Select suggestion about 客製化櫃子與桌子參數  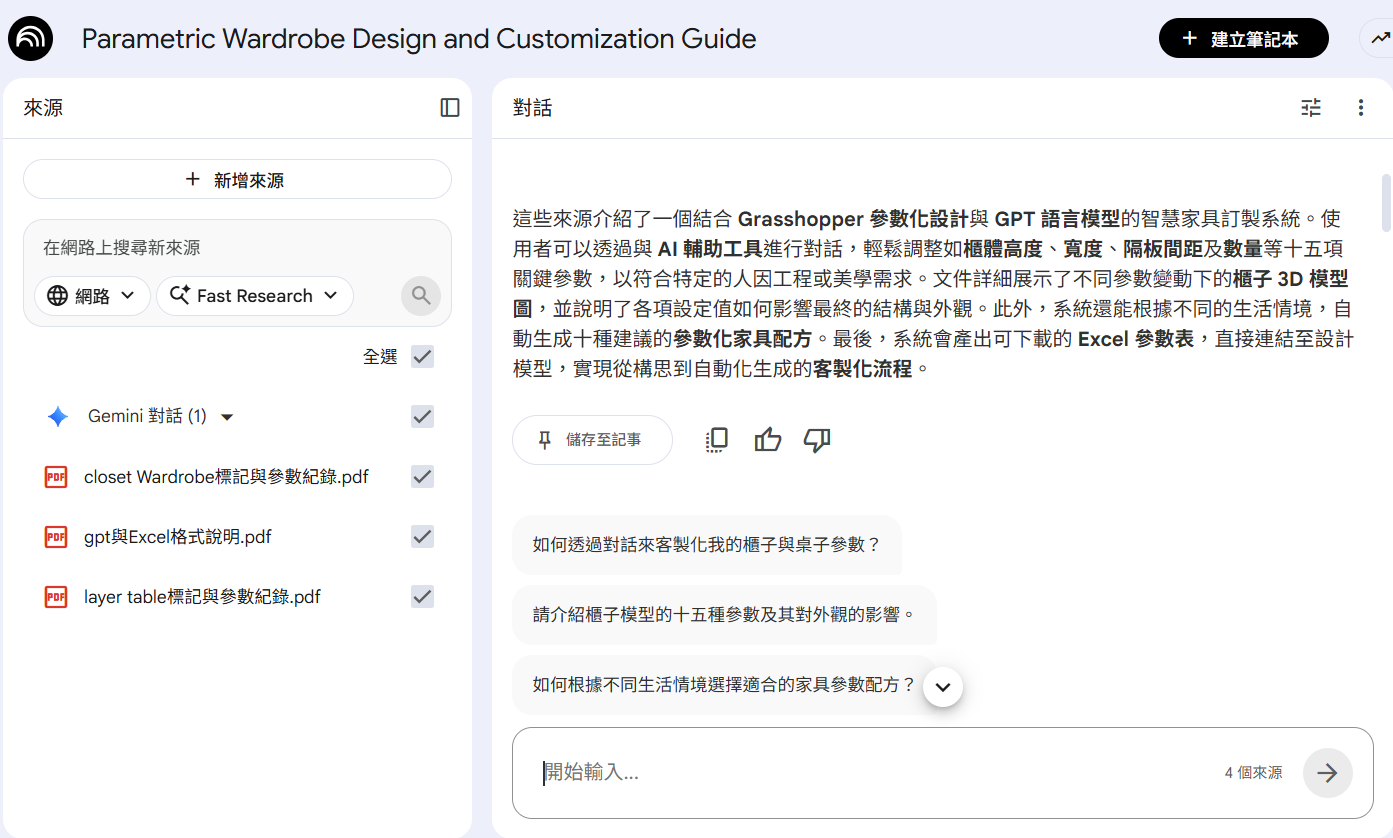point(706,545)
